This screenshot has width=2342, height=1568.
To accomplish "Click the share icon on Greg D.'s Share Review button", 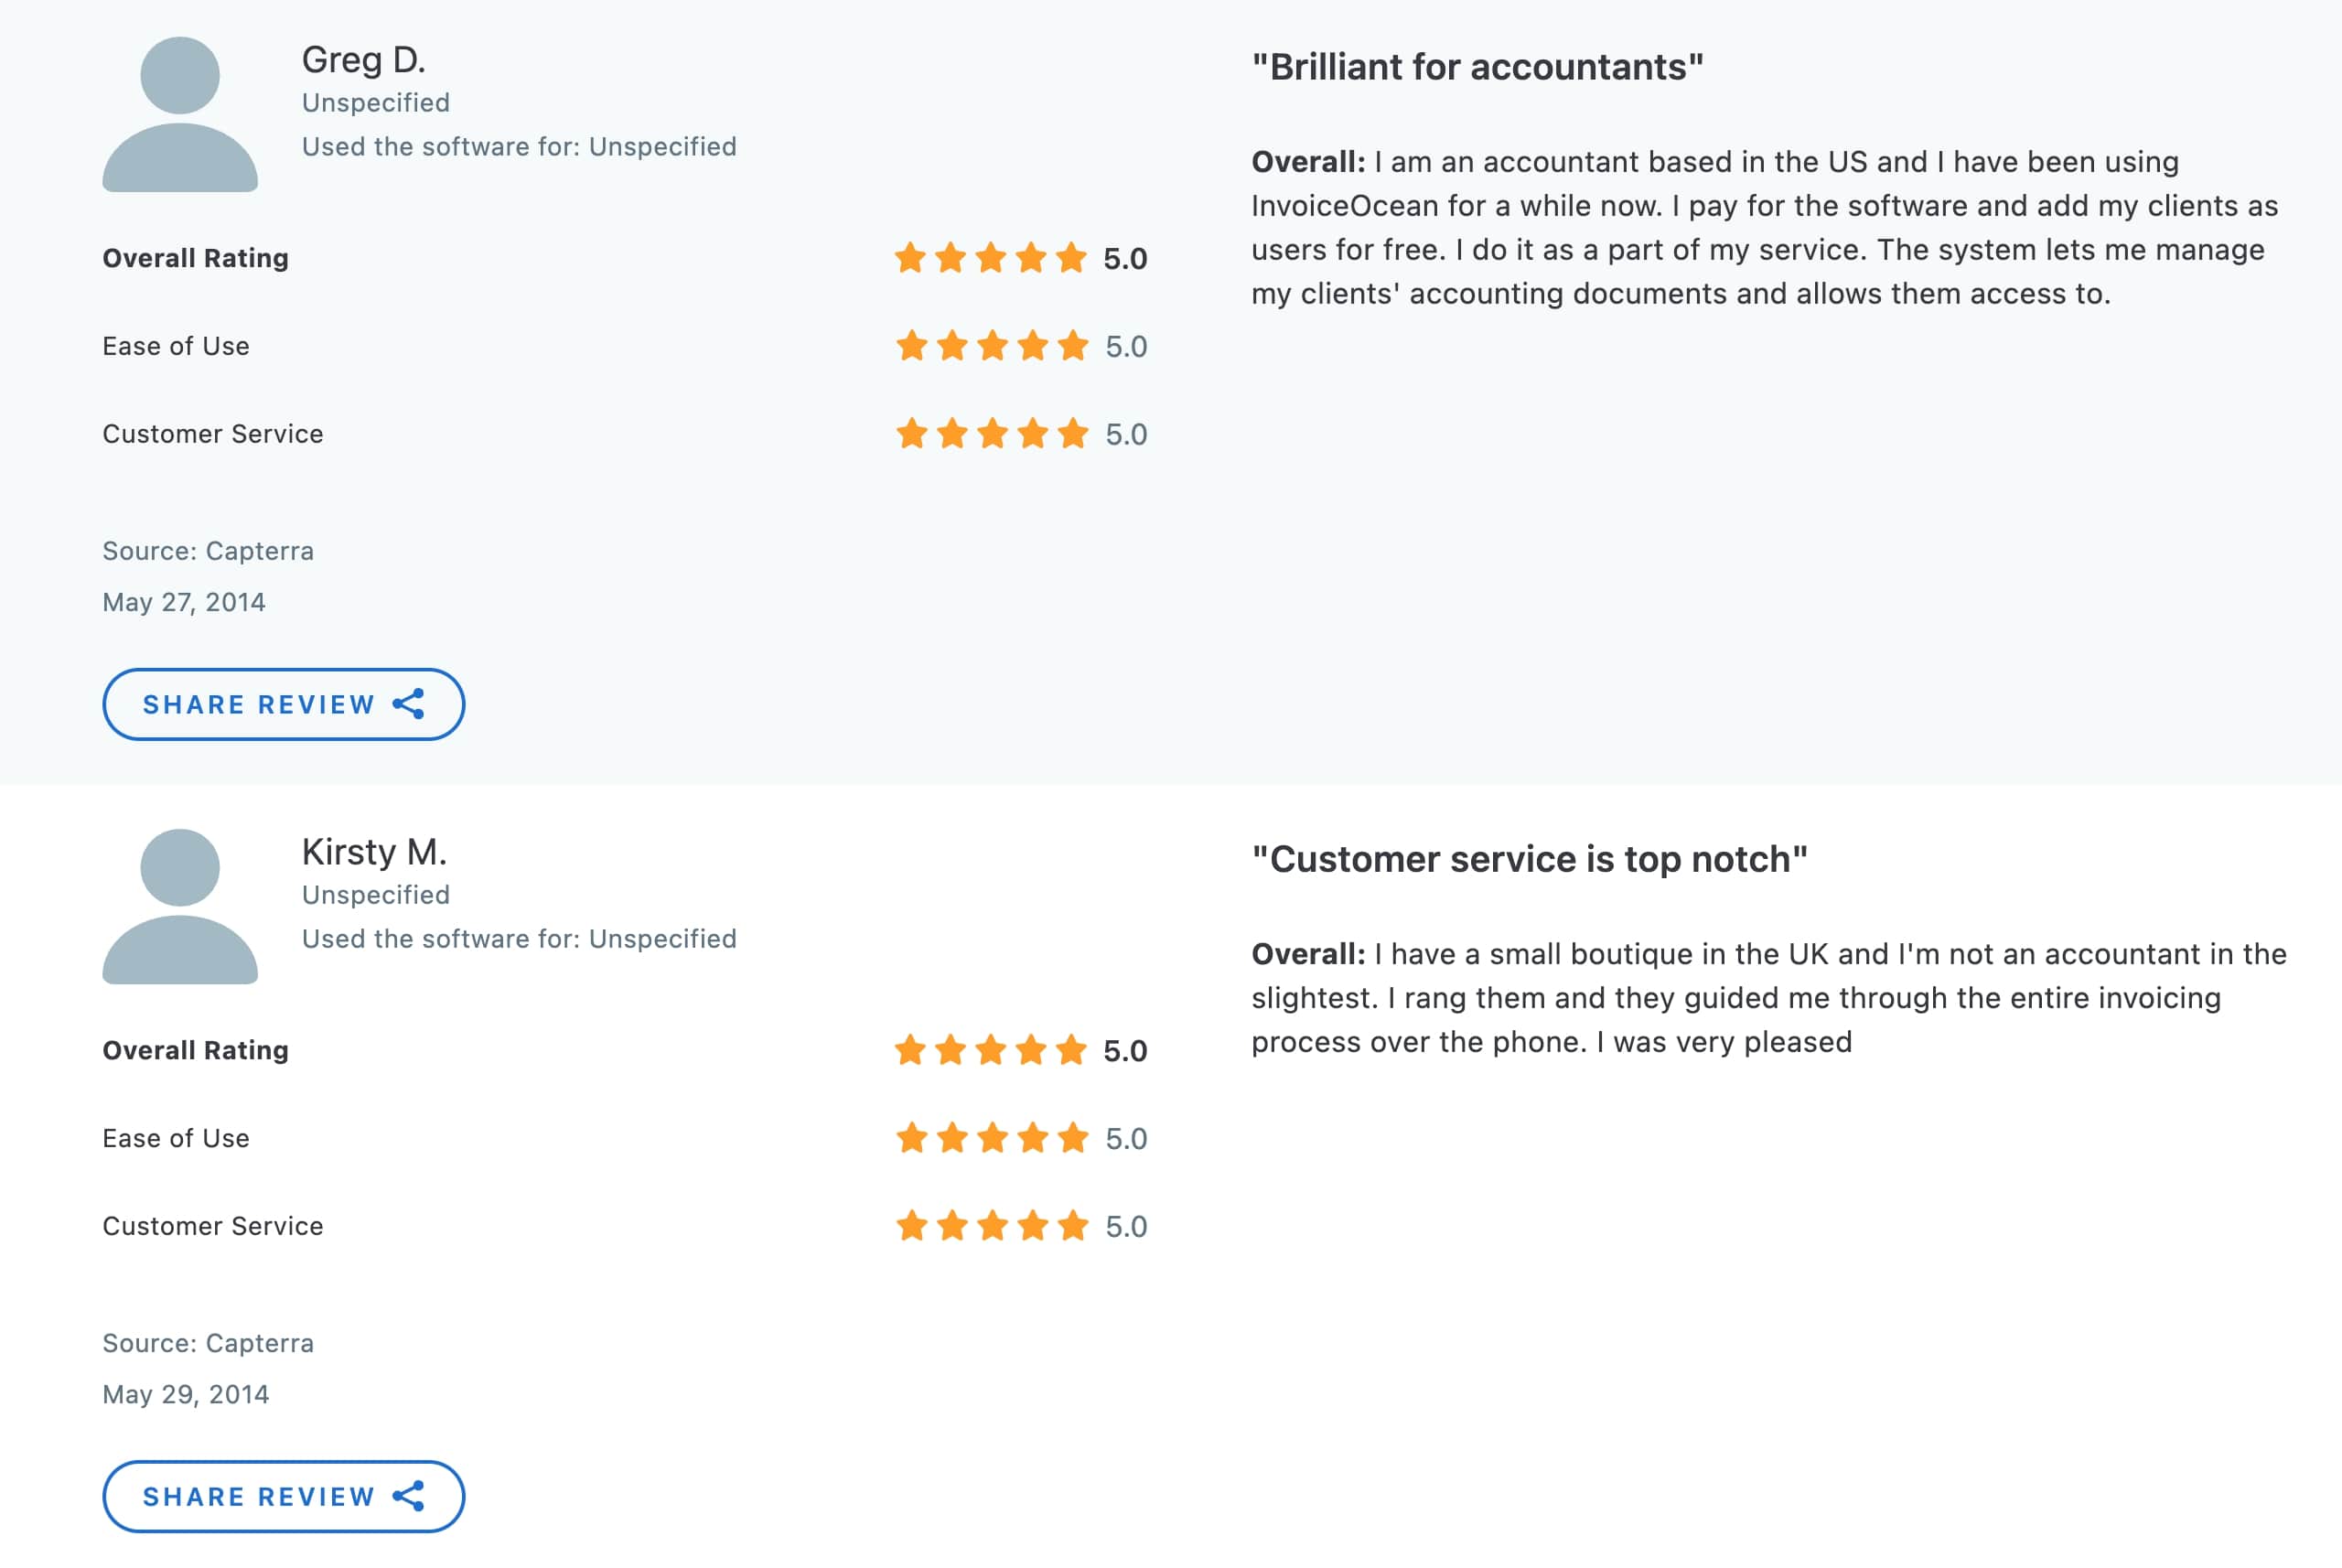I will (409, 704).
